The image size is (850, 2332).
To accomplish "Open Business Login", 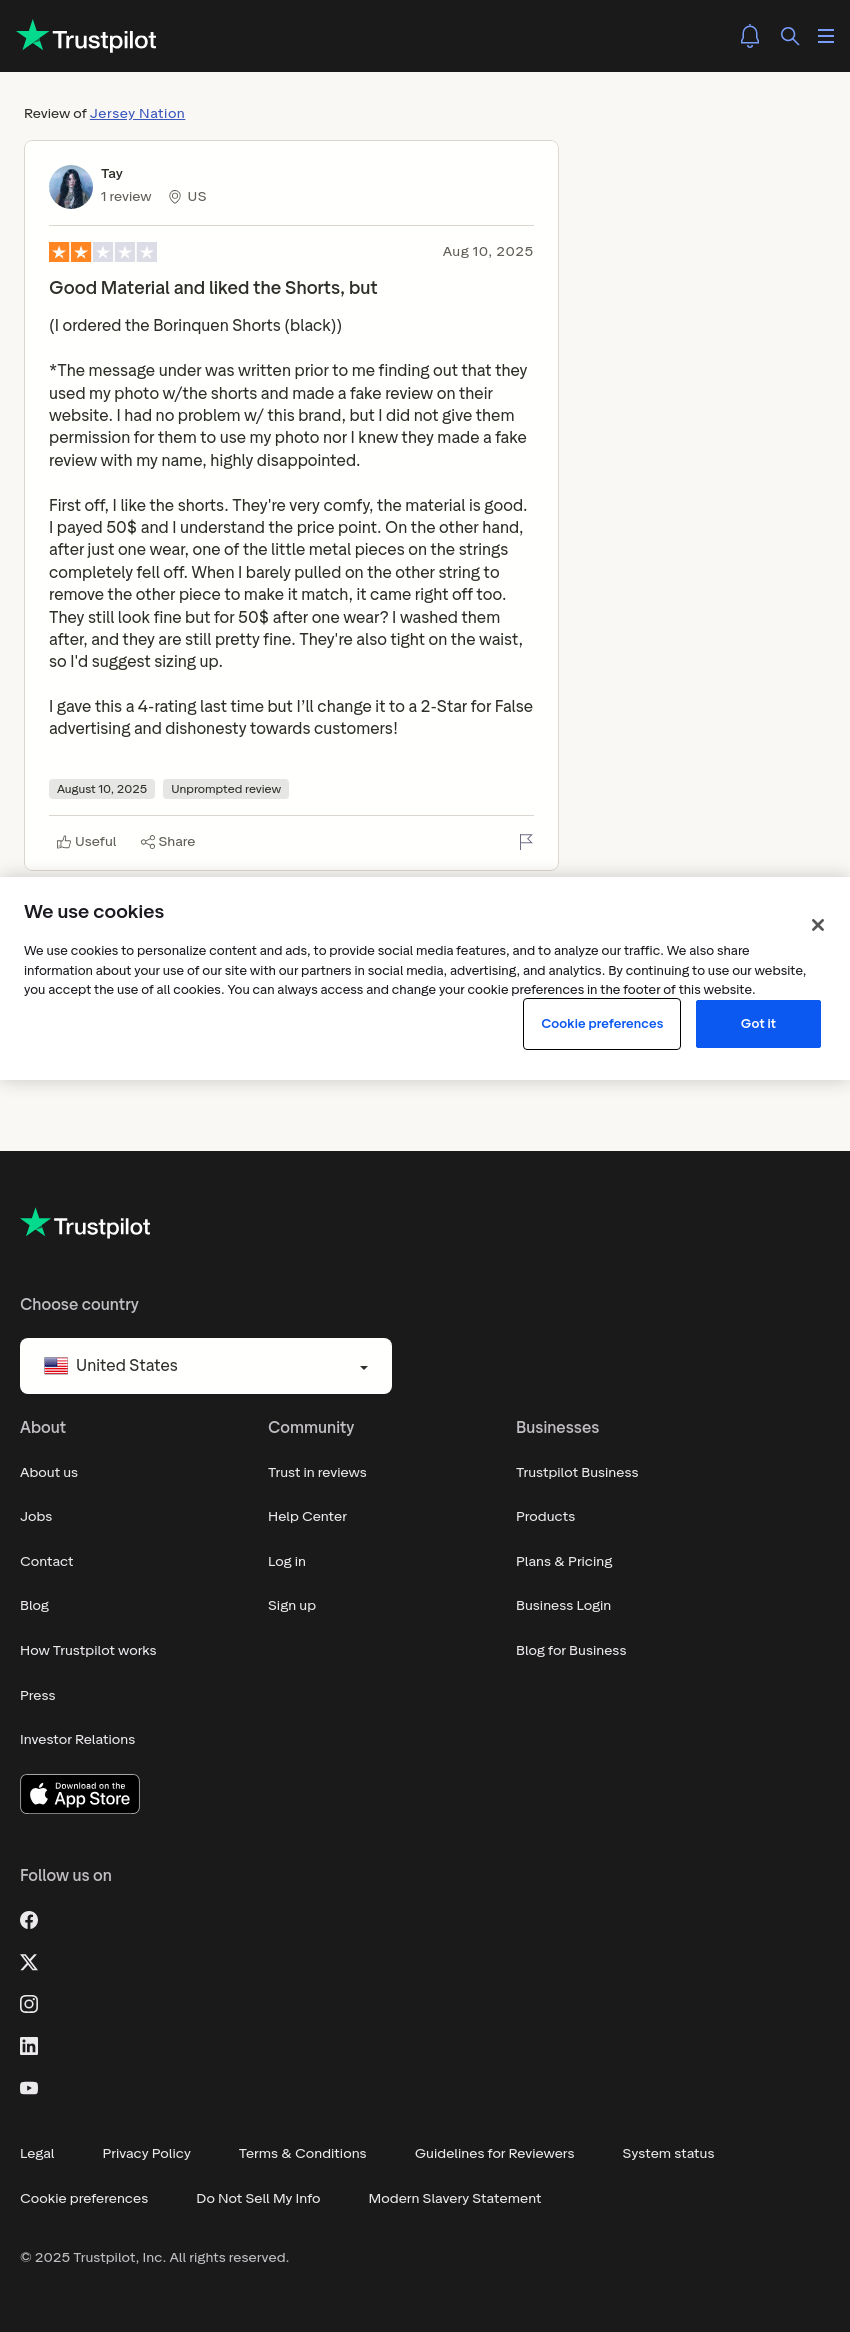I will (x=563, y=1606).
